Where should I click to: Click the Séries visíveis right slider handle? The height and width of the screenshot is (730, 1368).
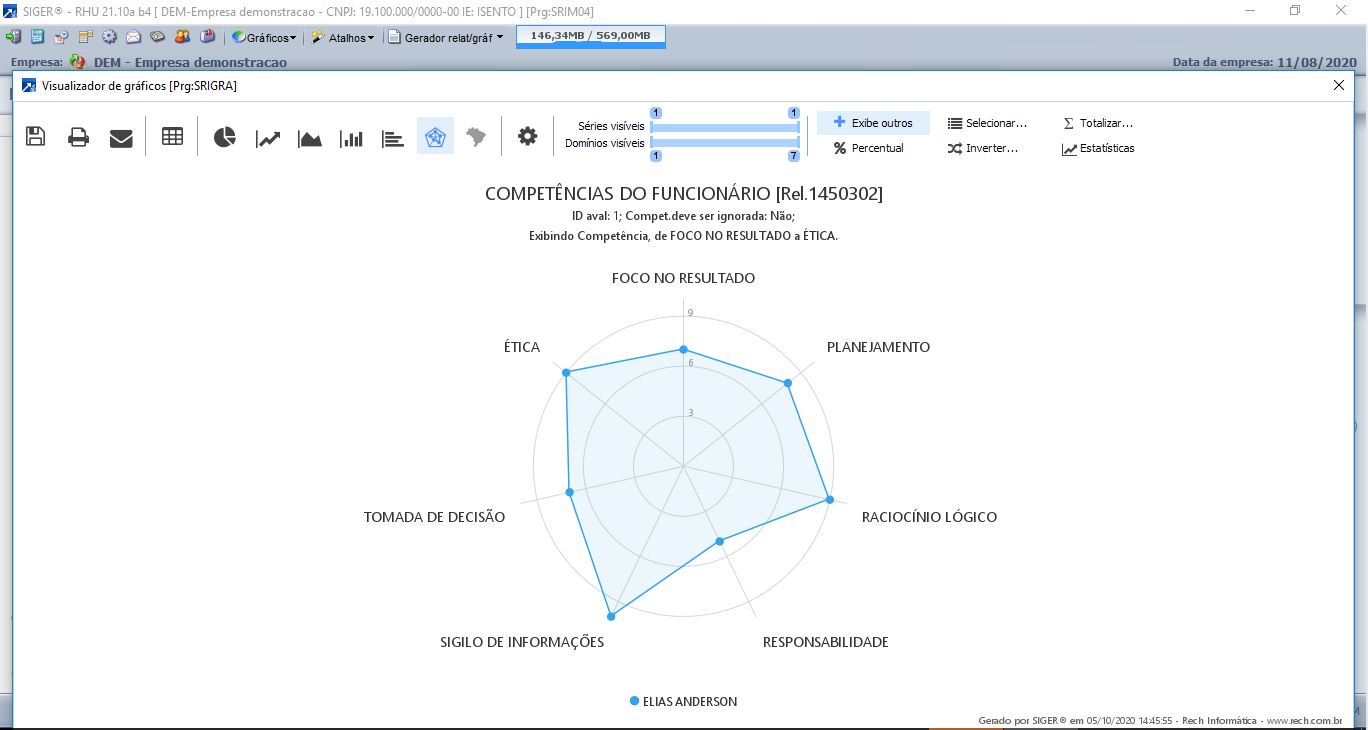pos(794,113)
